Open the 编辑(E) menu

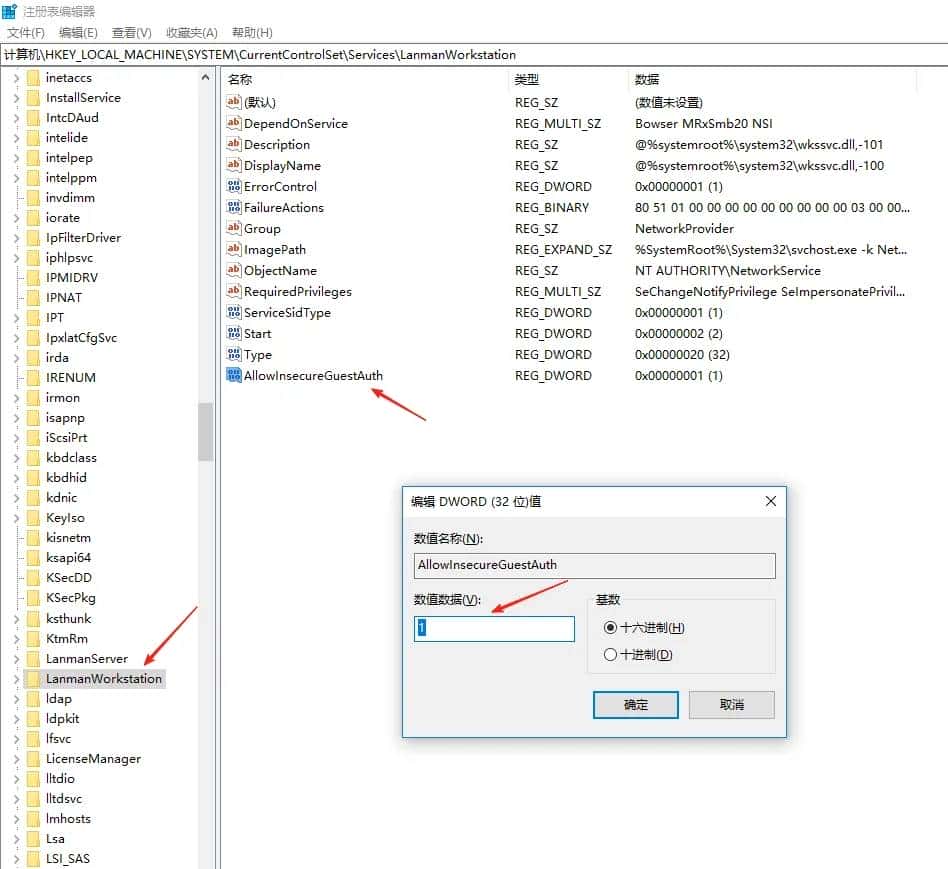(78, 33)
